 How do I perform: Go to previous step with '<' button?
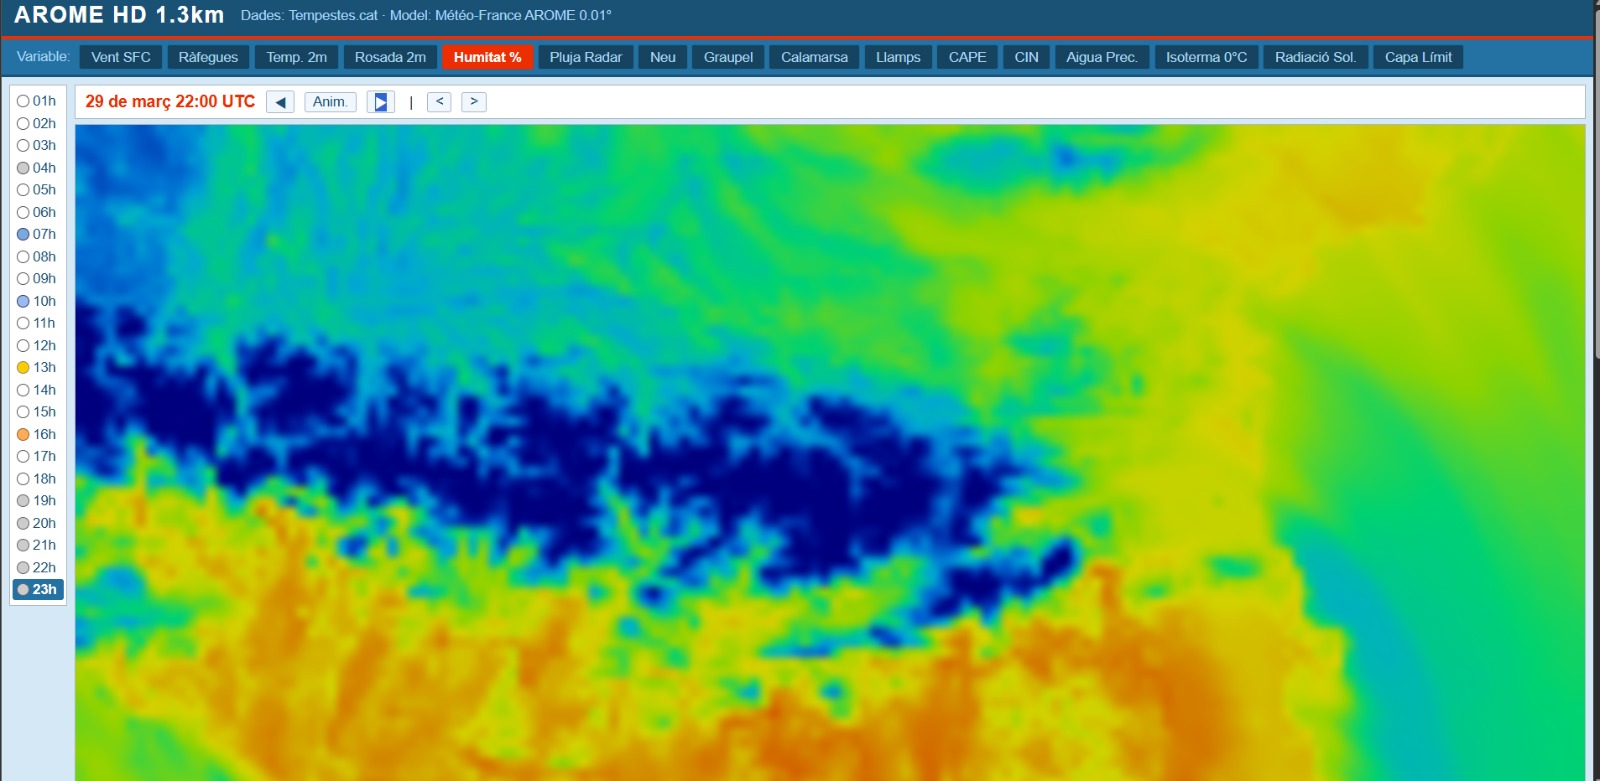coord(439,102)
